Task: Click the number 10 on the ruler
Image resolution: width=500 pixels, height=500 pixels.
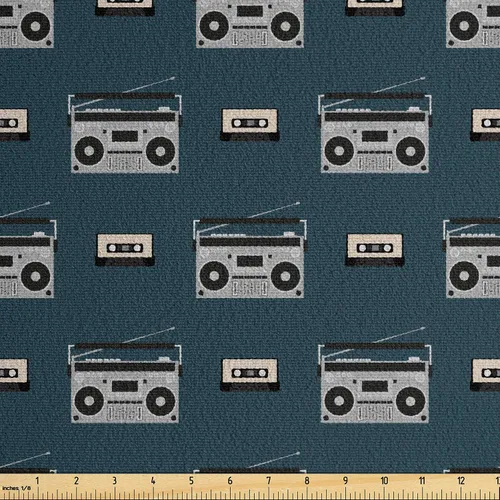Action: [384, 480]
